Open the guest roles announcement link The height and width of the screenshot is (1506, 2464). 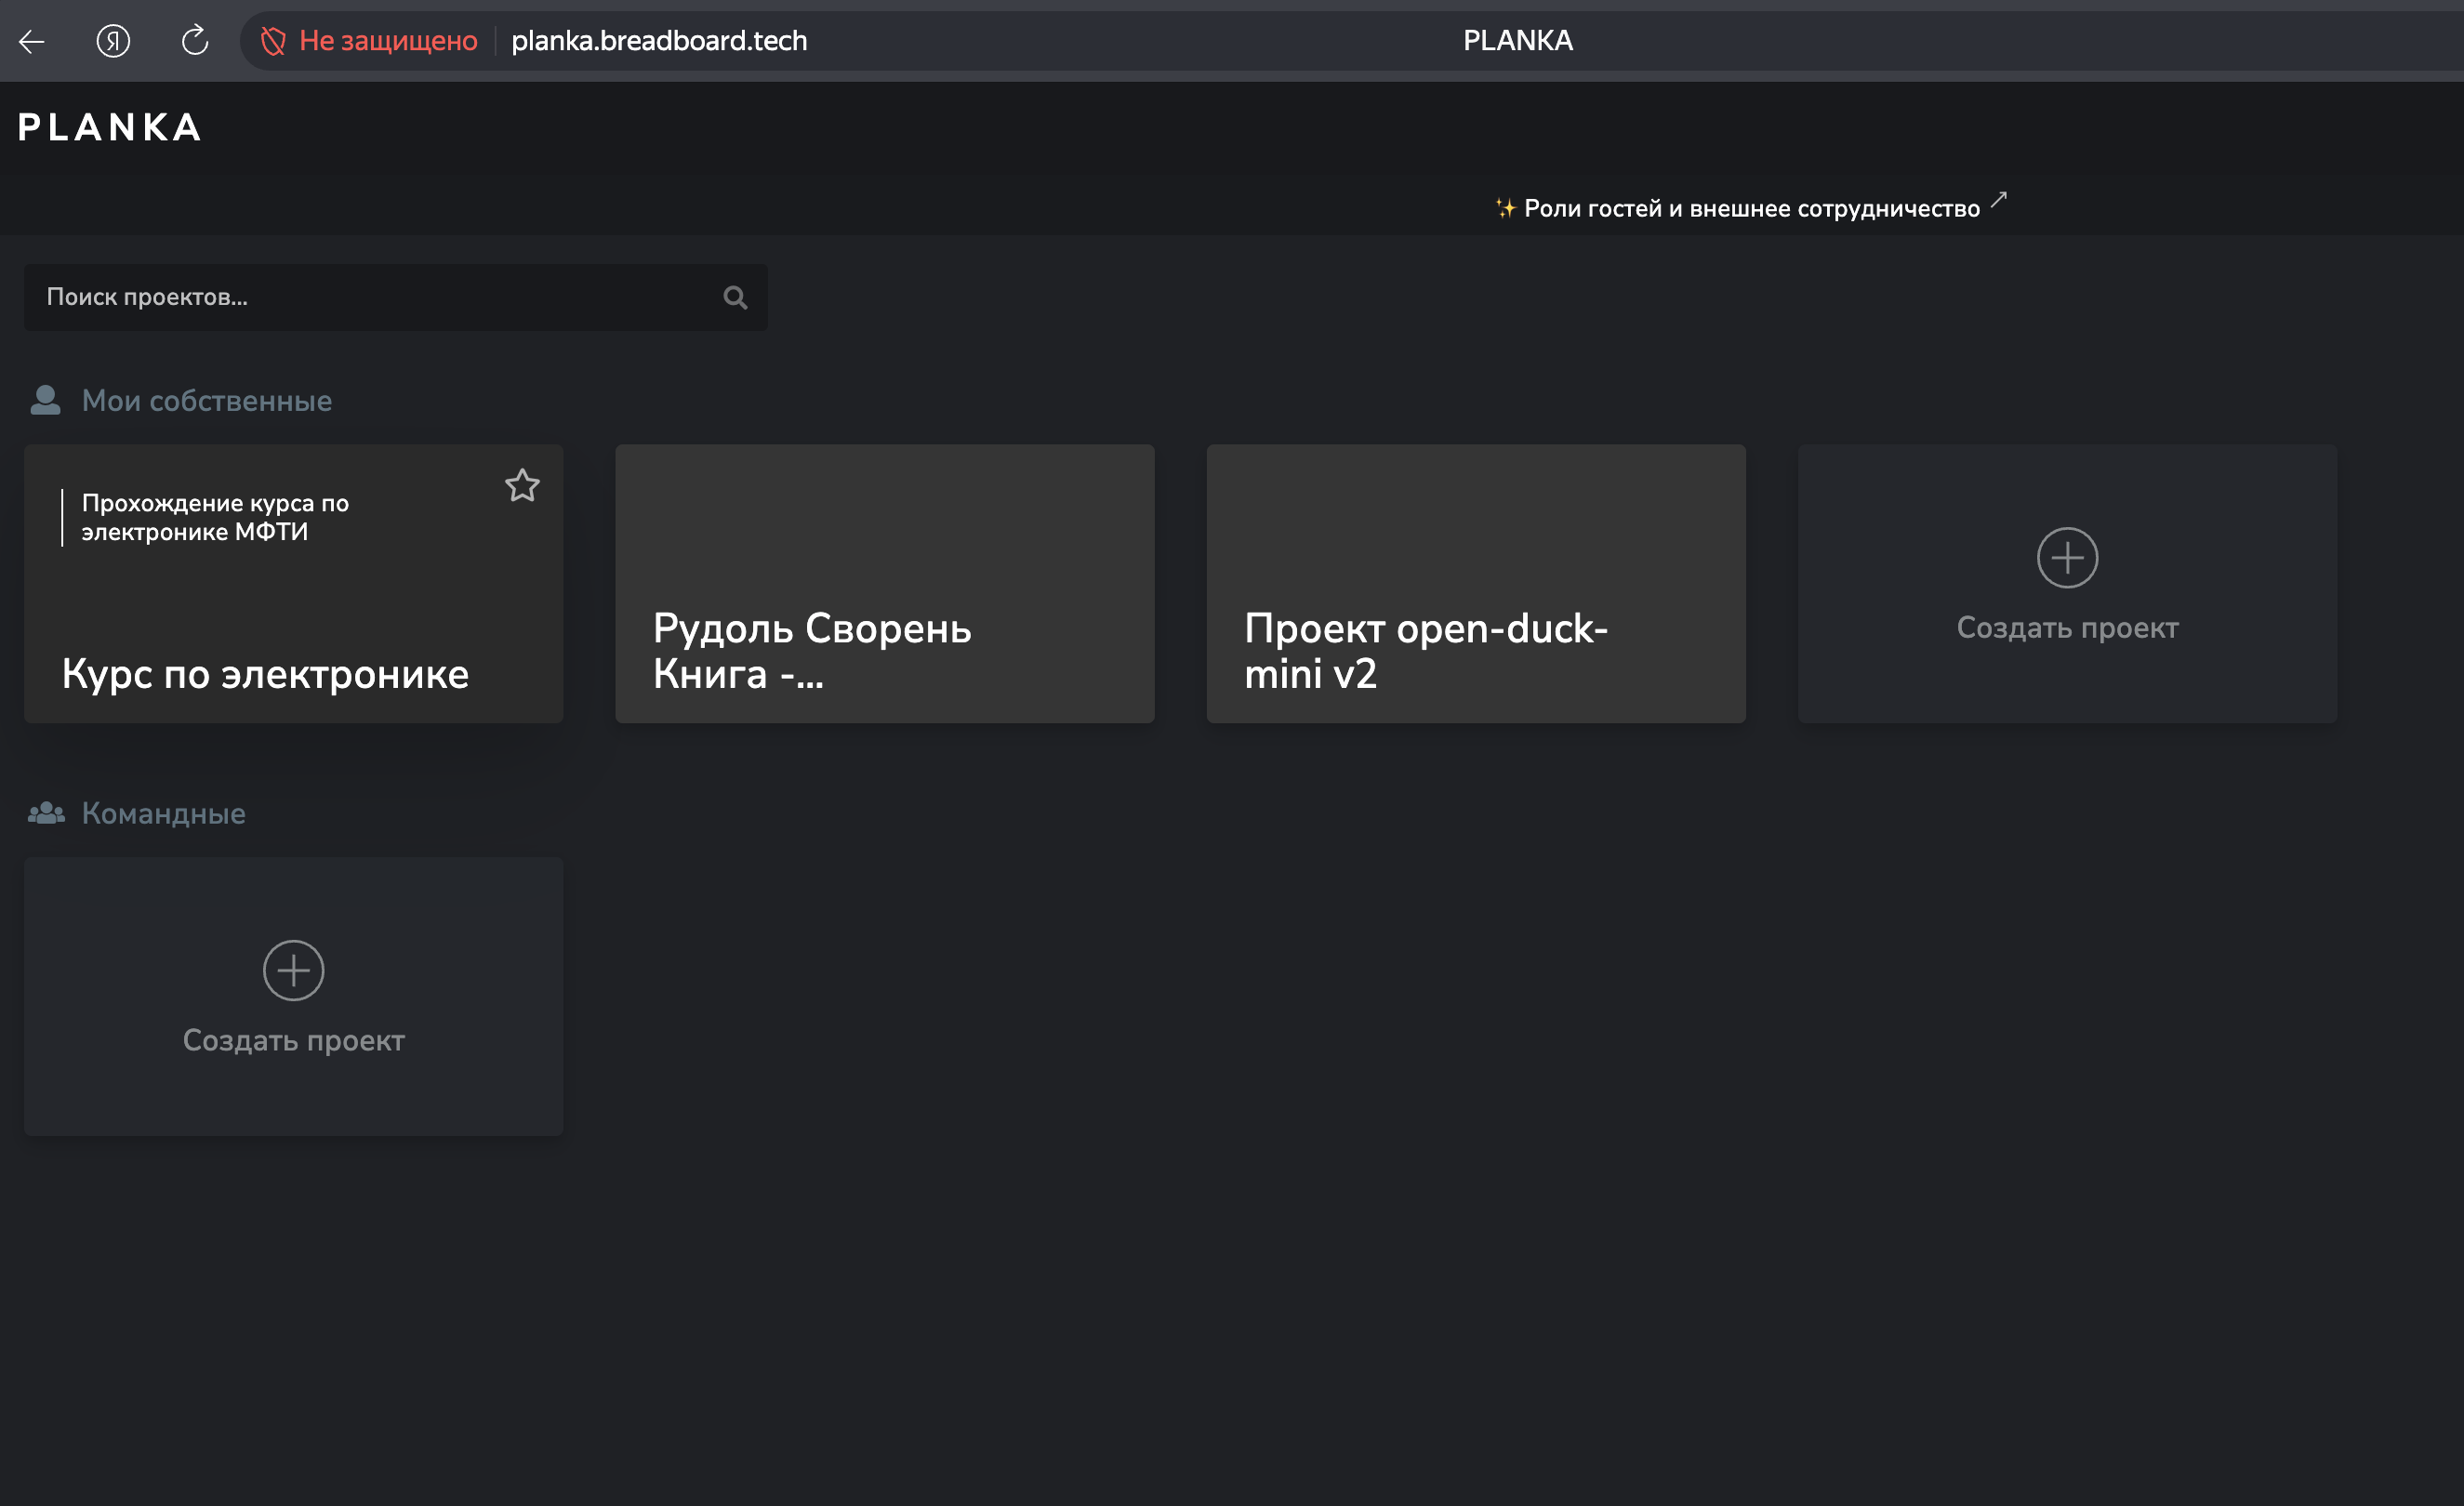coord(1750,207)
